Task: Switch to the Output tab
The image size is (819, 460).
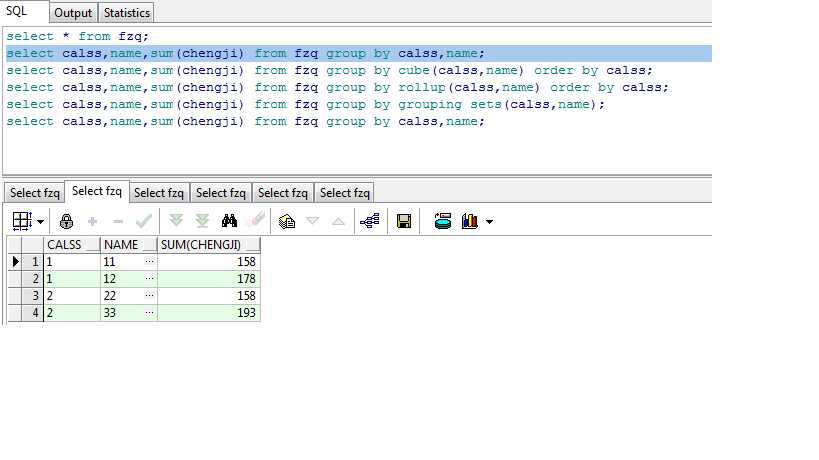Action: pos(73,13)
